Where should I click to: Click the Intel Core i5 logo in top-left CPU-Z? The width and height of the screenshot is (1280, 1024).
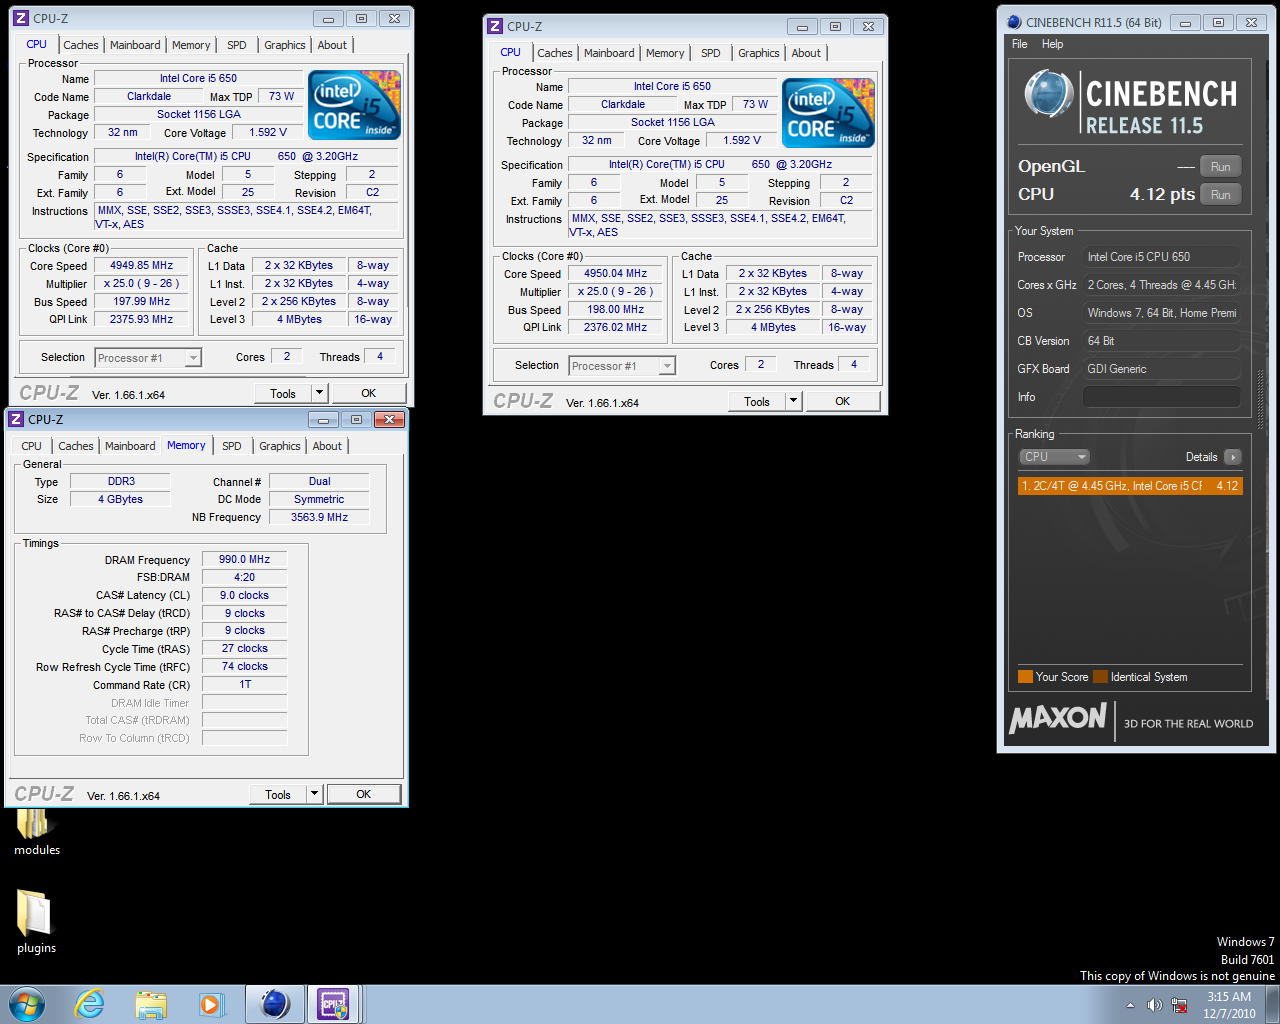click(x=355, y=104)
